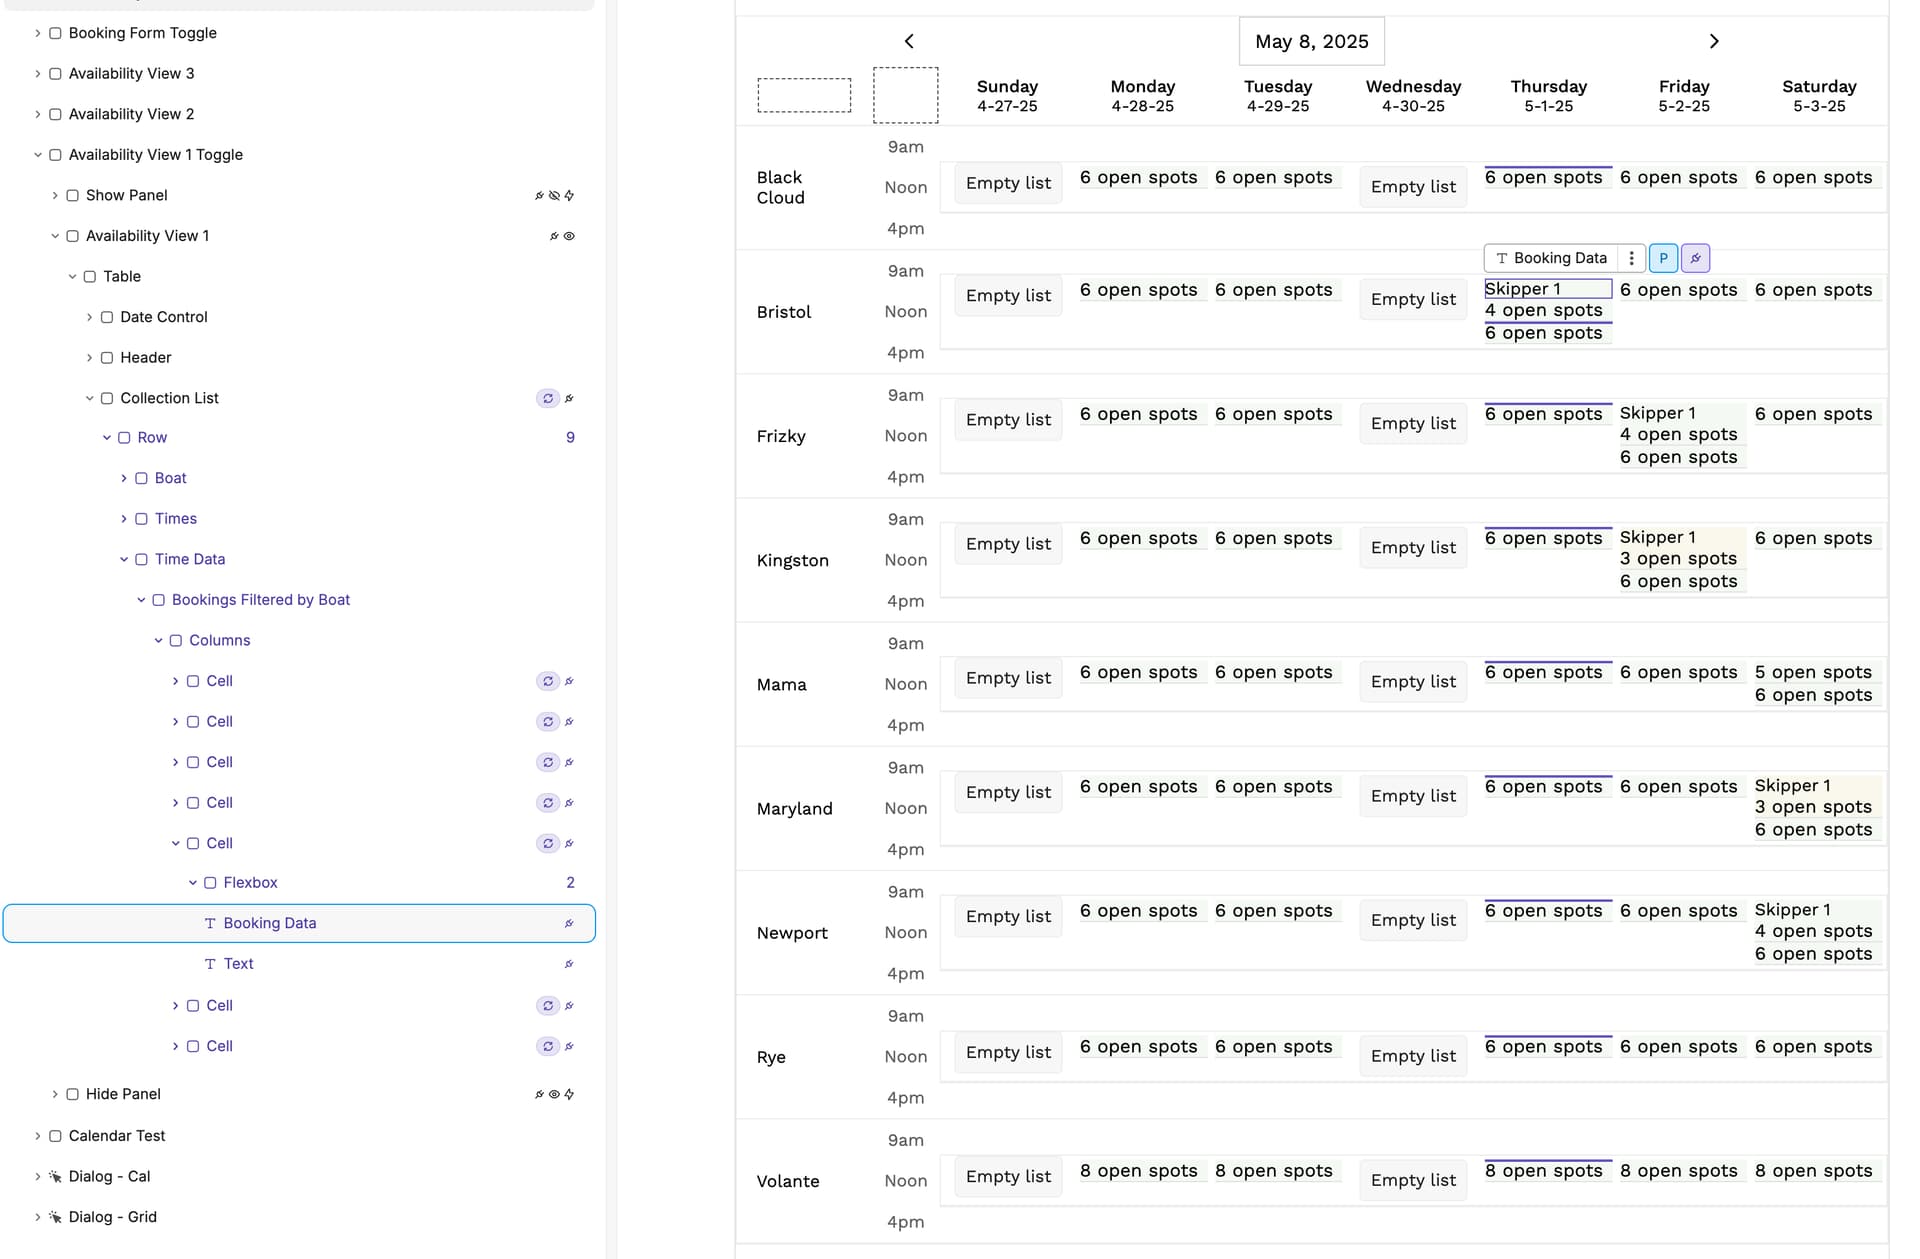This screenshot has height=1259, width=1920.
Task: Click the Maryland boat name
Action: [x=795, y=808]
